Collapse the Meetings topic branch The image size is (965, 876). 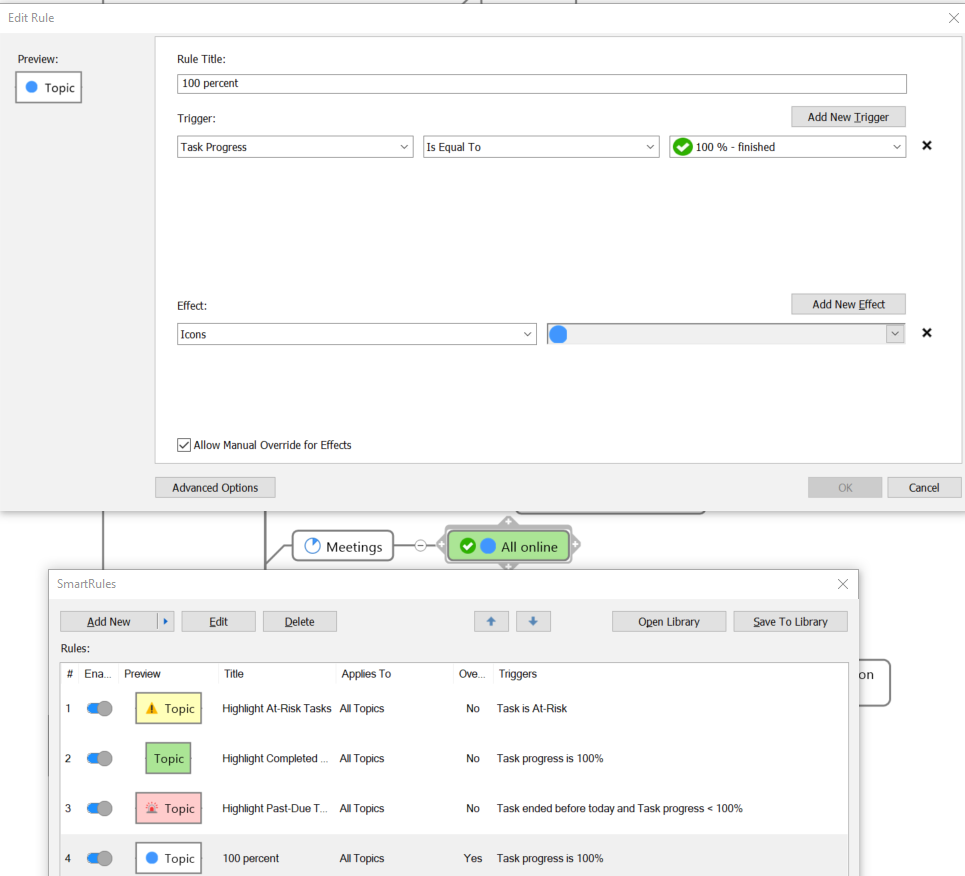[420, 546]
